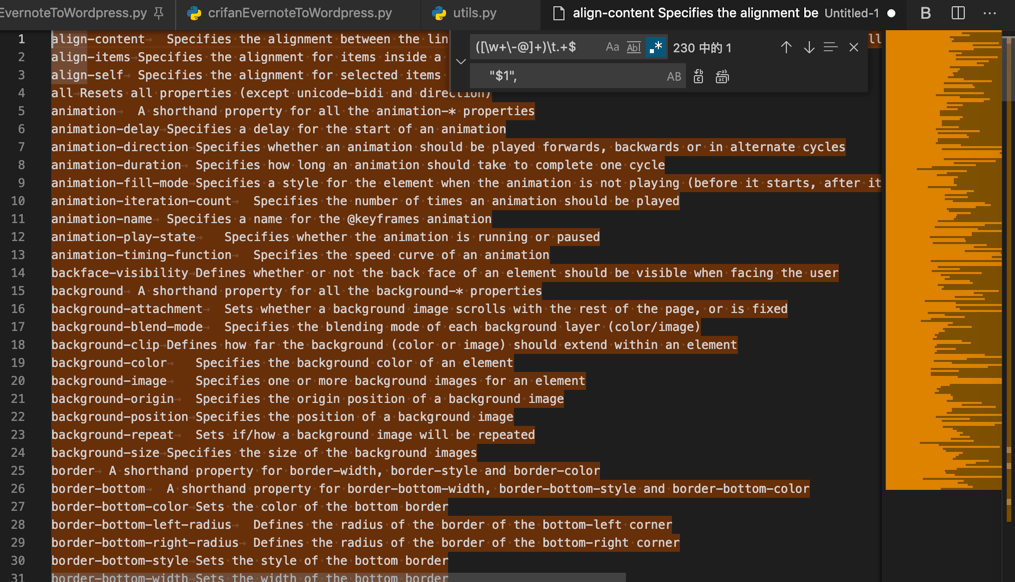Image resolution: width=1015 pixels, height=582 pixels.
Task: Enable Find in Selection mode
Action: (832, 46)
